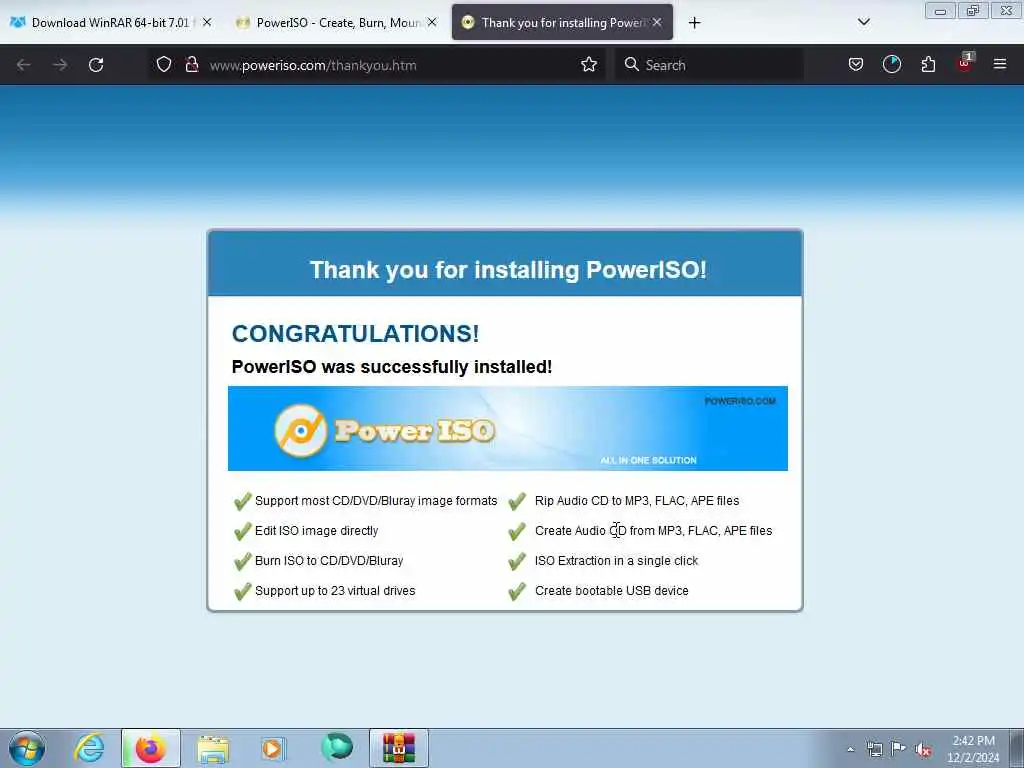Close the Thank you for installing tab
This screenshot has height=768, width=1024.
[x=657, y=22]
